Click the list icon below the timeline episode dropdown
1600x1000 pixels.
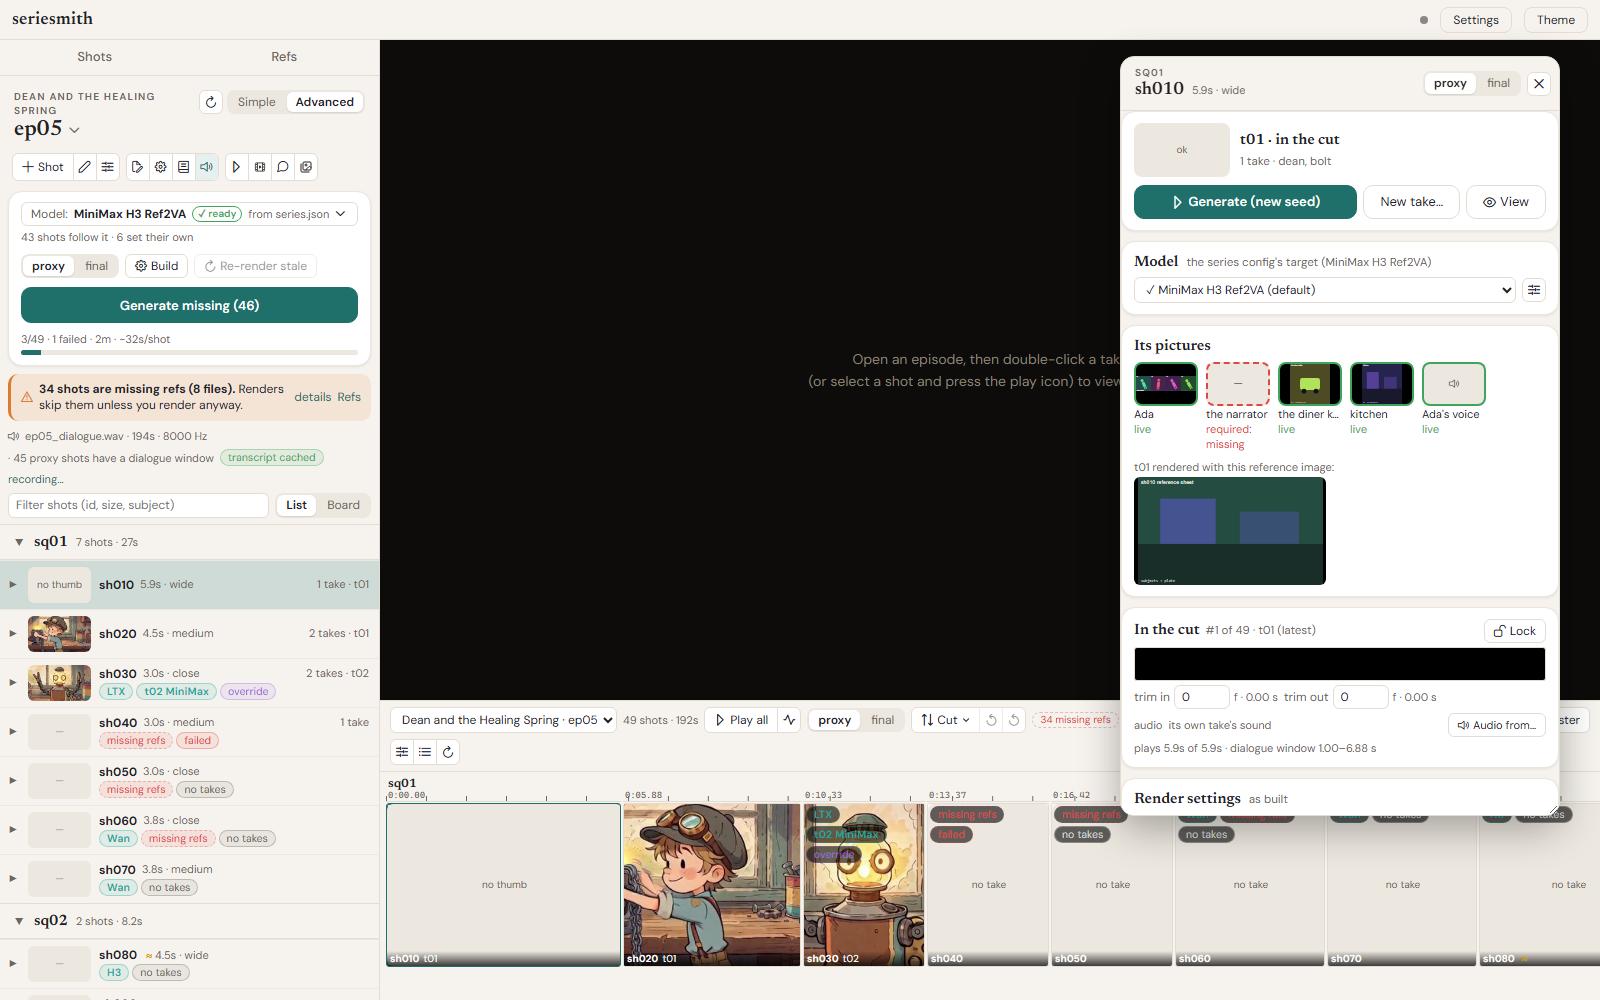point(425,752)
